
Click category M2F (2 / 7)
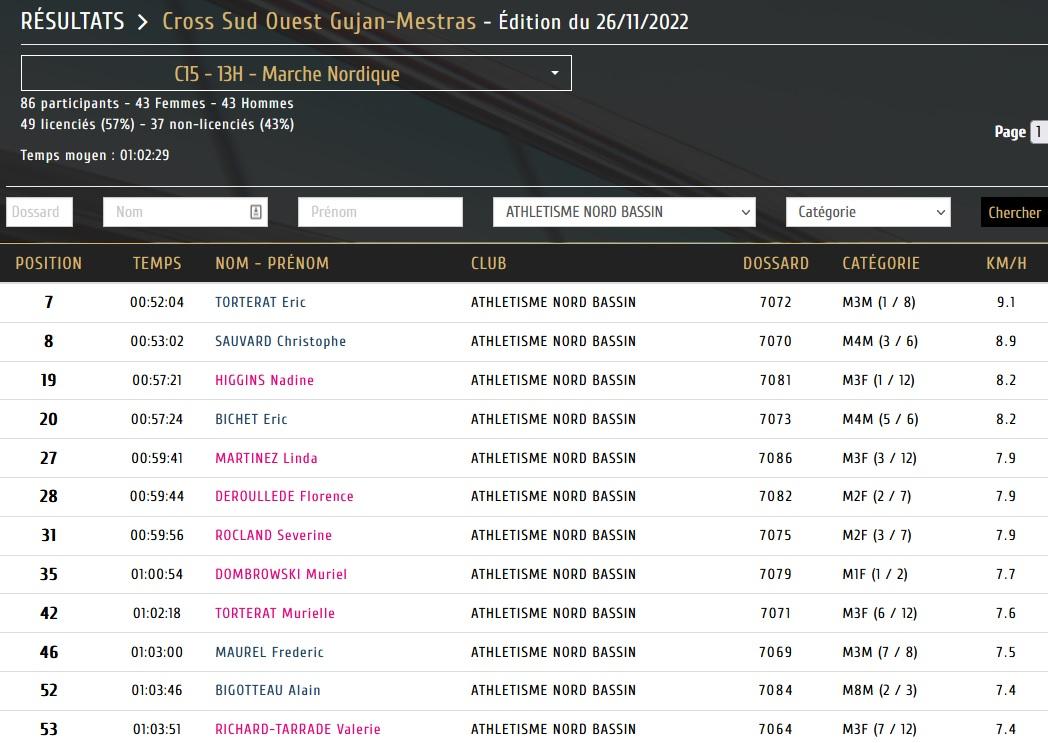tap(877, 496)
